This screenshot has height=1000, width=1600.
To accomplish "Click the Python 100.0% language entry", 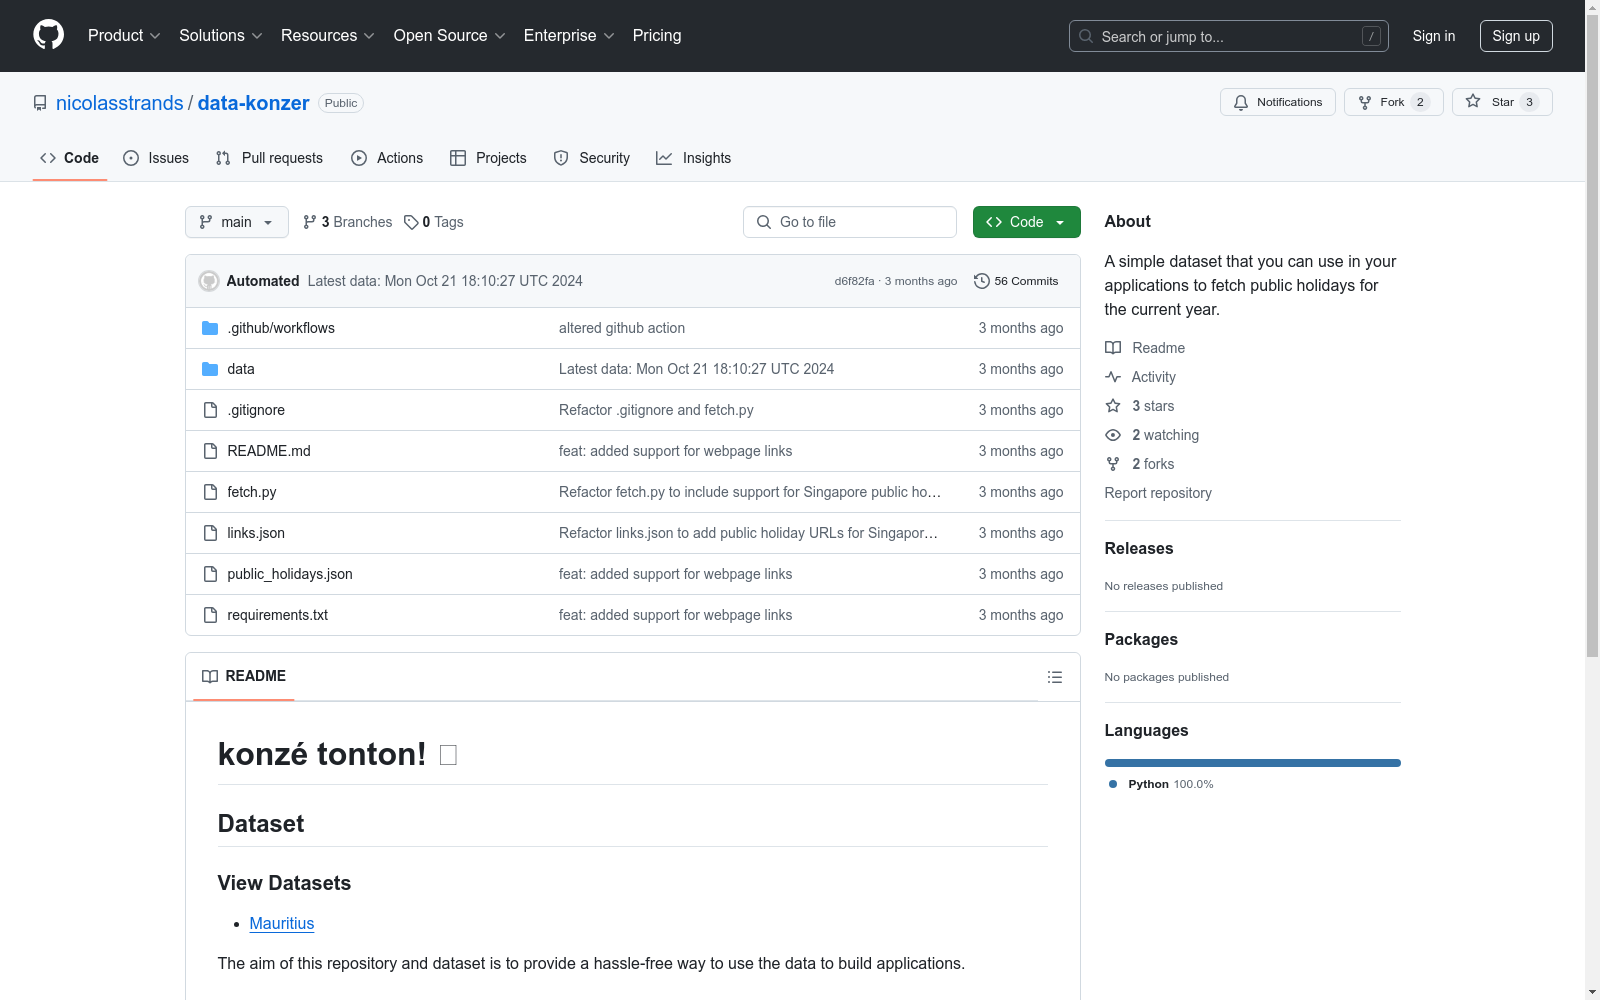I will [x=1161, y=784].
